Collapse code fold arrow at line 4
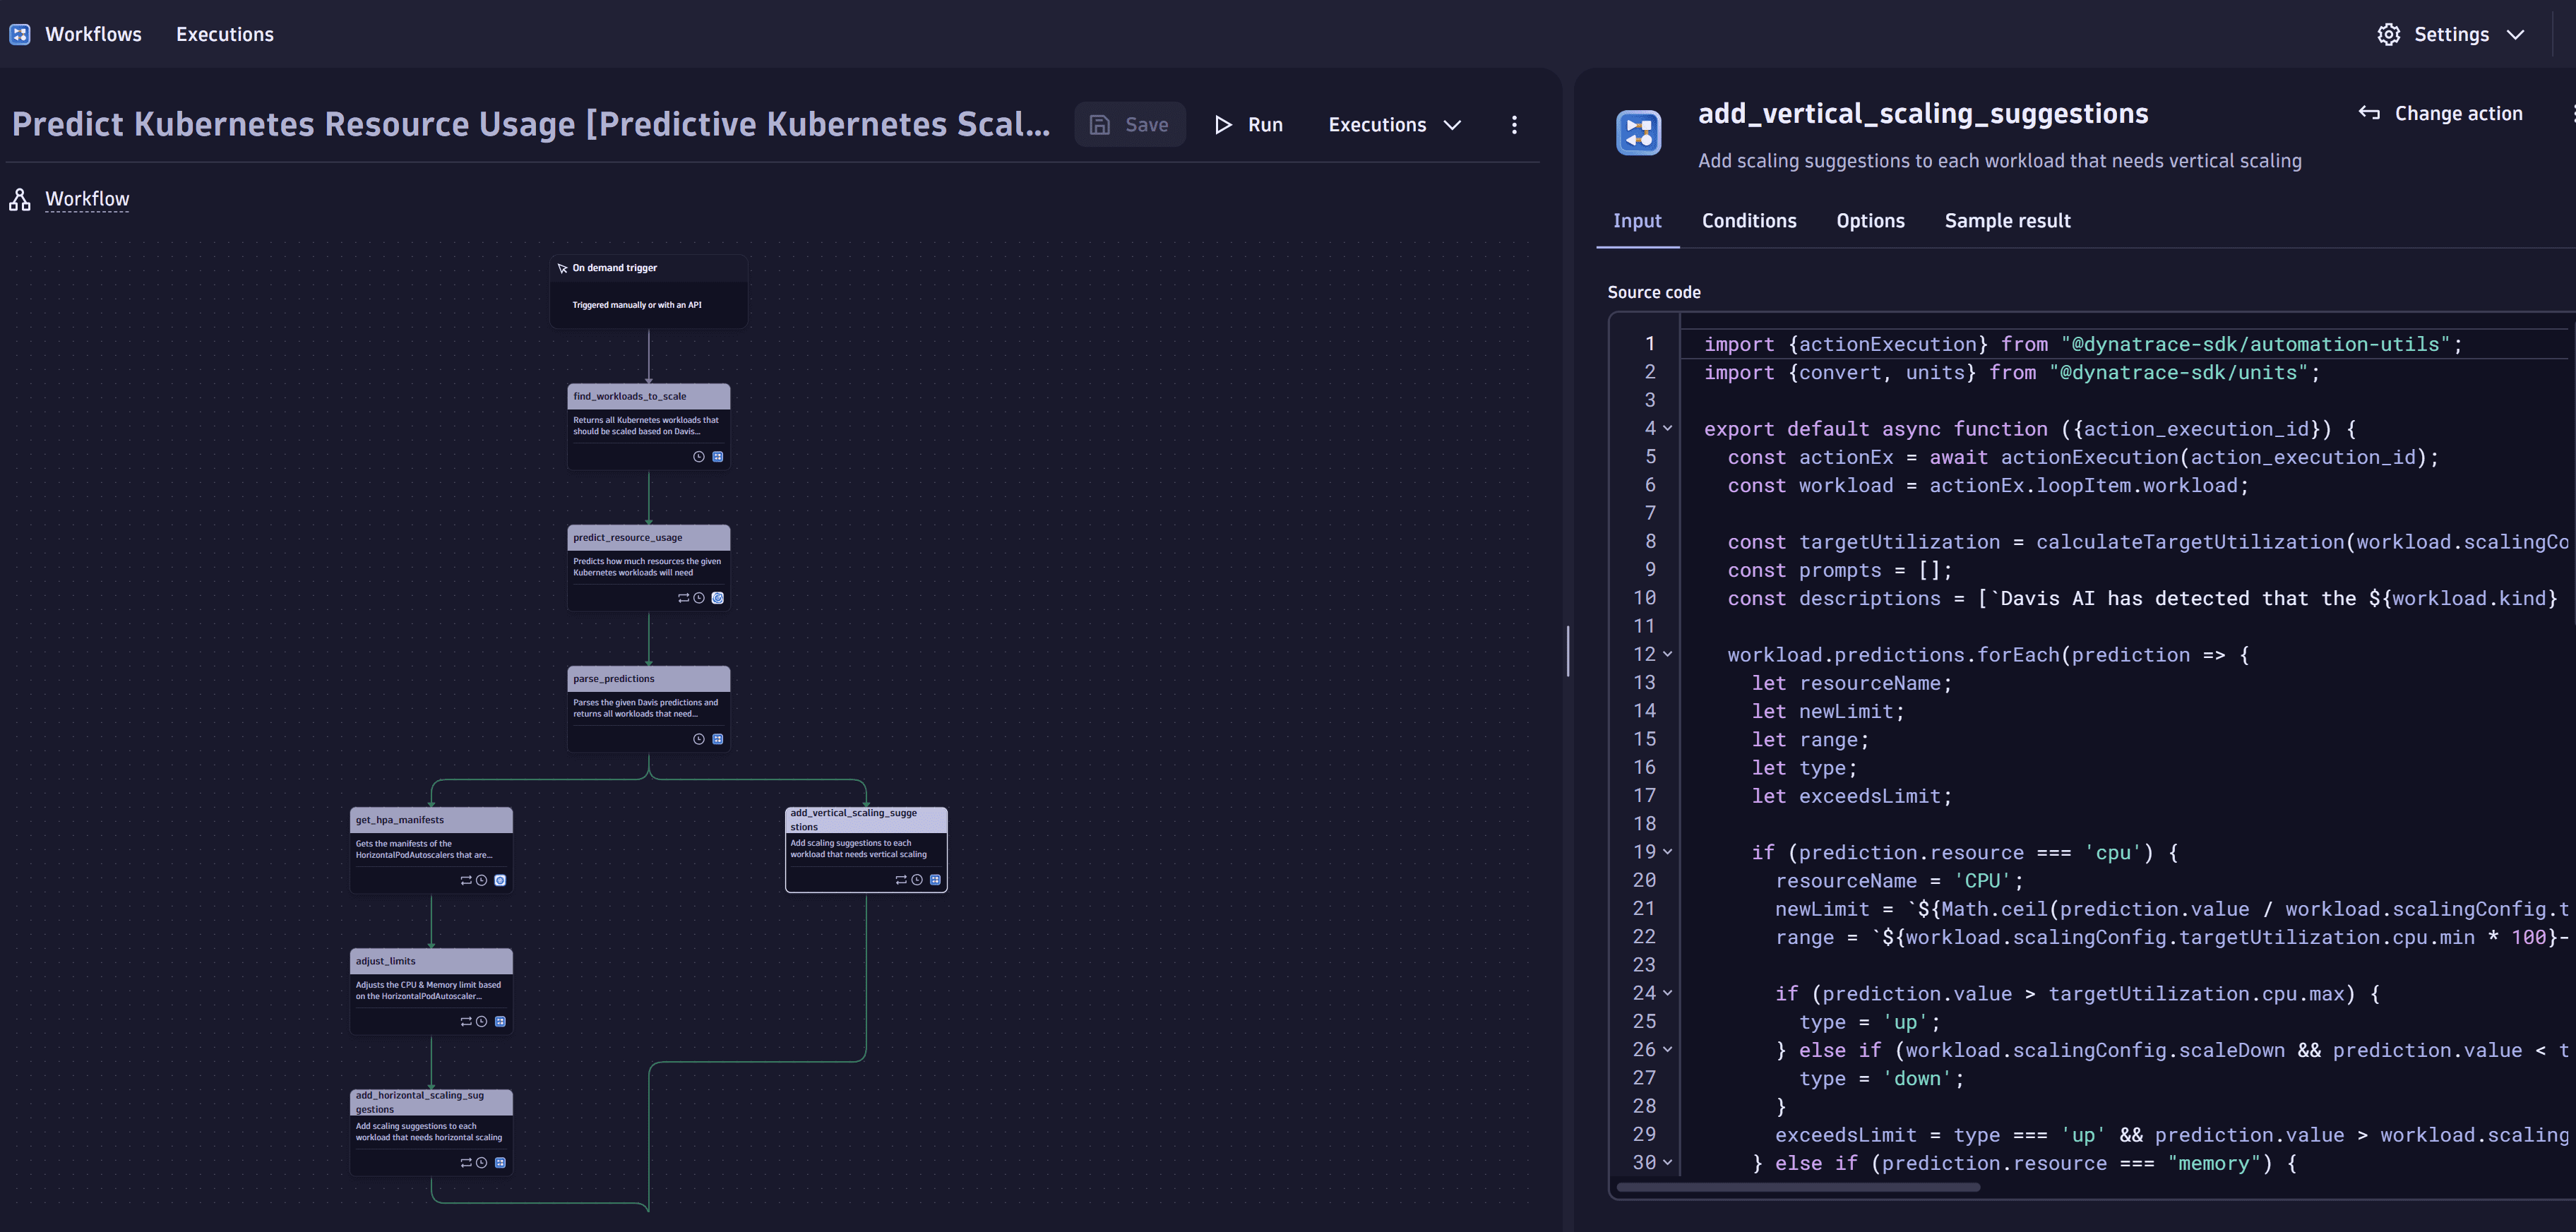The height and width of the screenshot is (1232, 2576). [1667, 428]
